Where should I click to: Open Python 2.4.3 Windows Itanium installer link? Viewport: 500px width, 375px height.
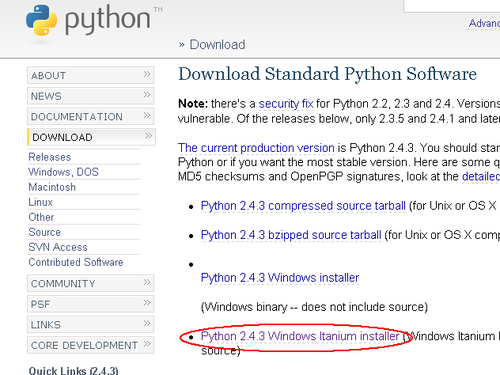300,336
